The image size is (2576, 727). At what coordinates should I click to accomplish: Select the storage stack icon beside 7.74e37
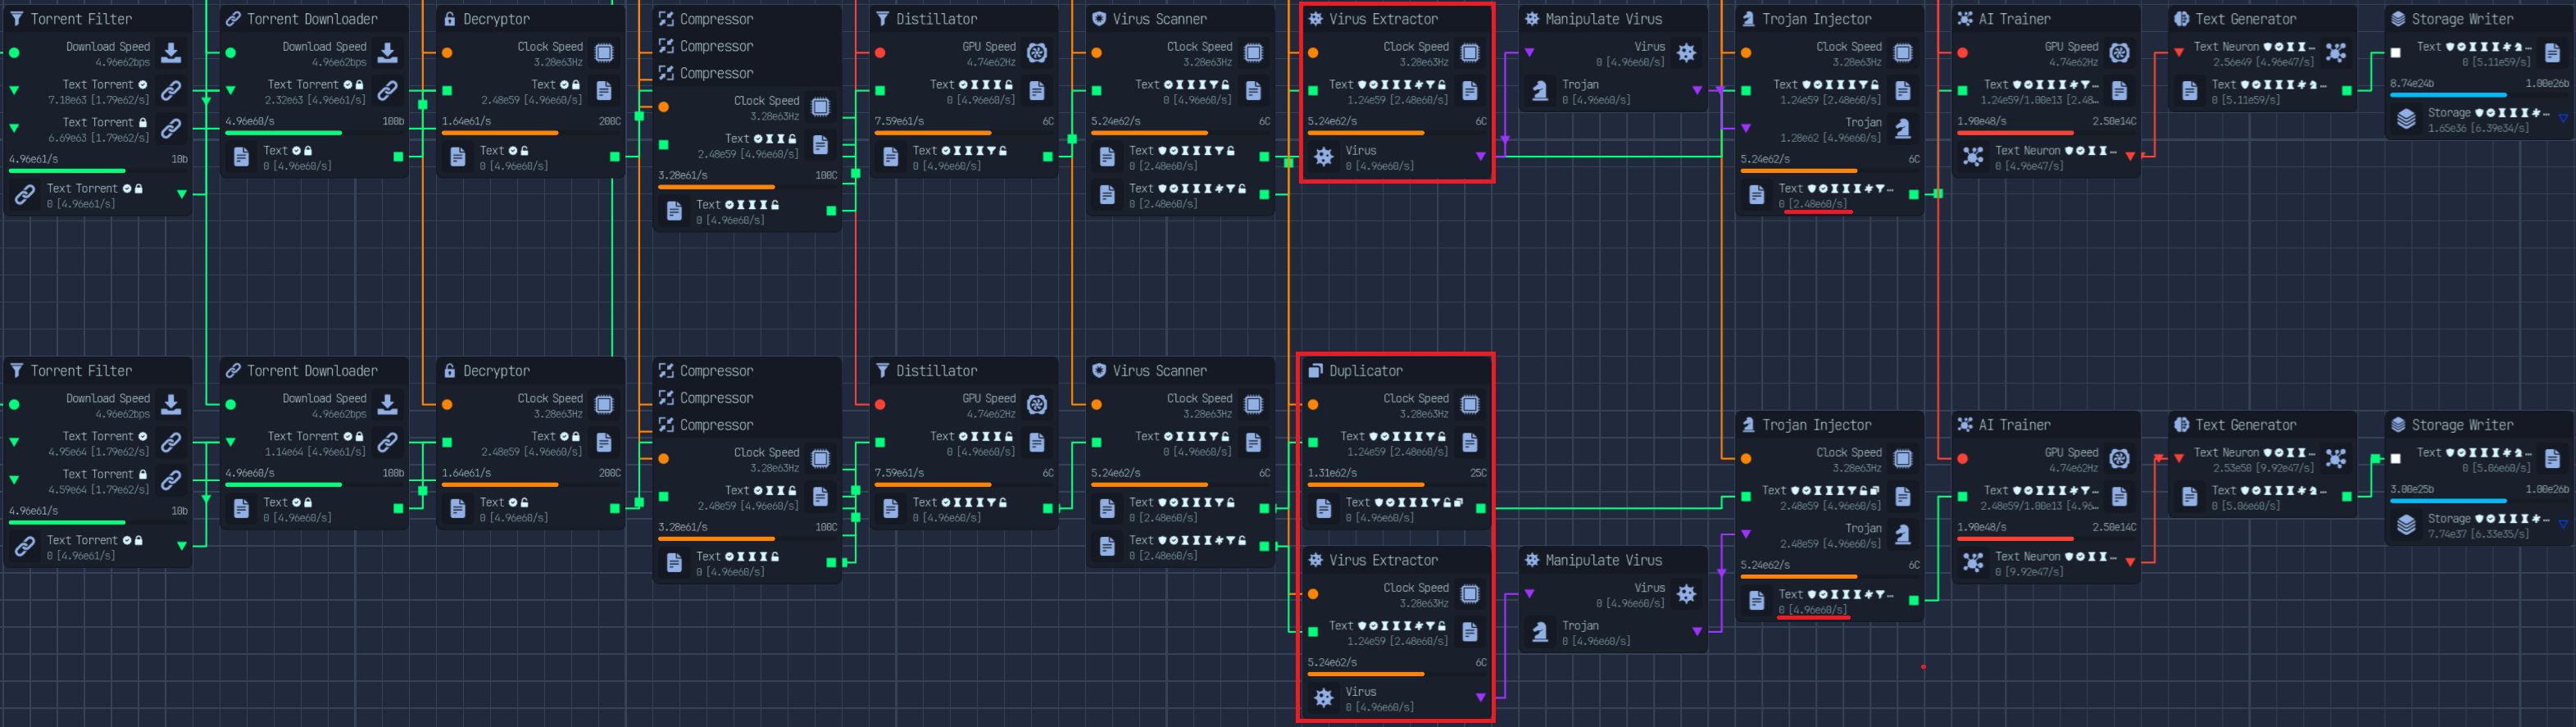2407,525
